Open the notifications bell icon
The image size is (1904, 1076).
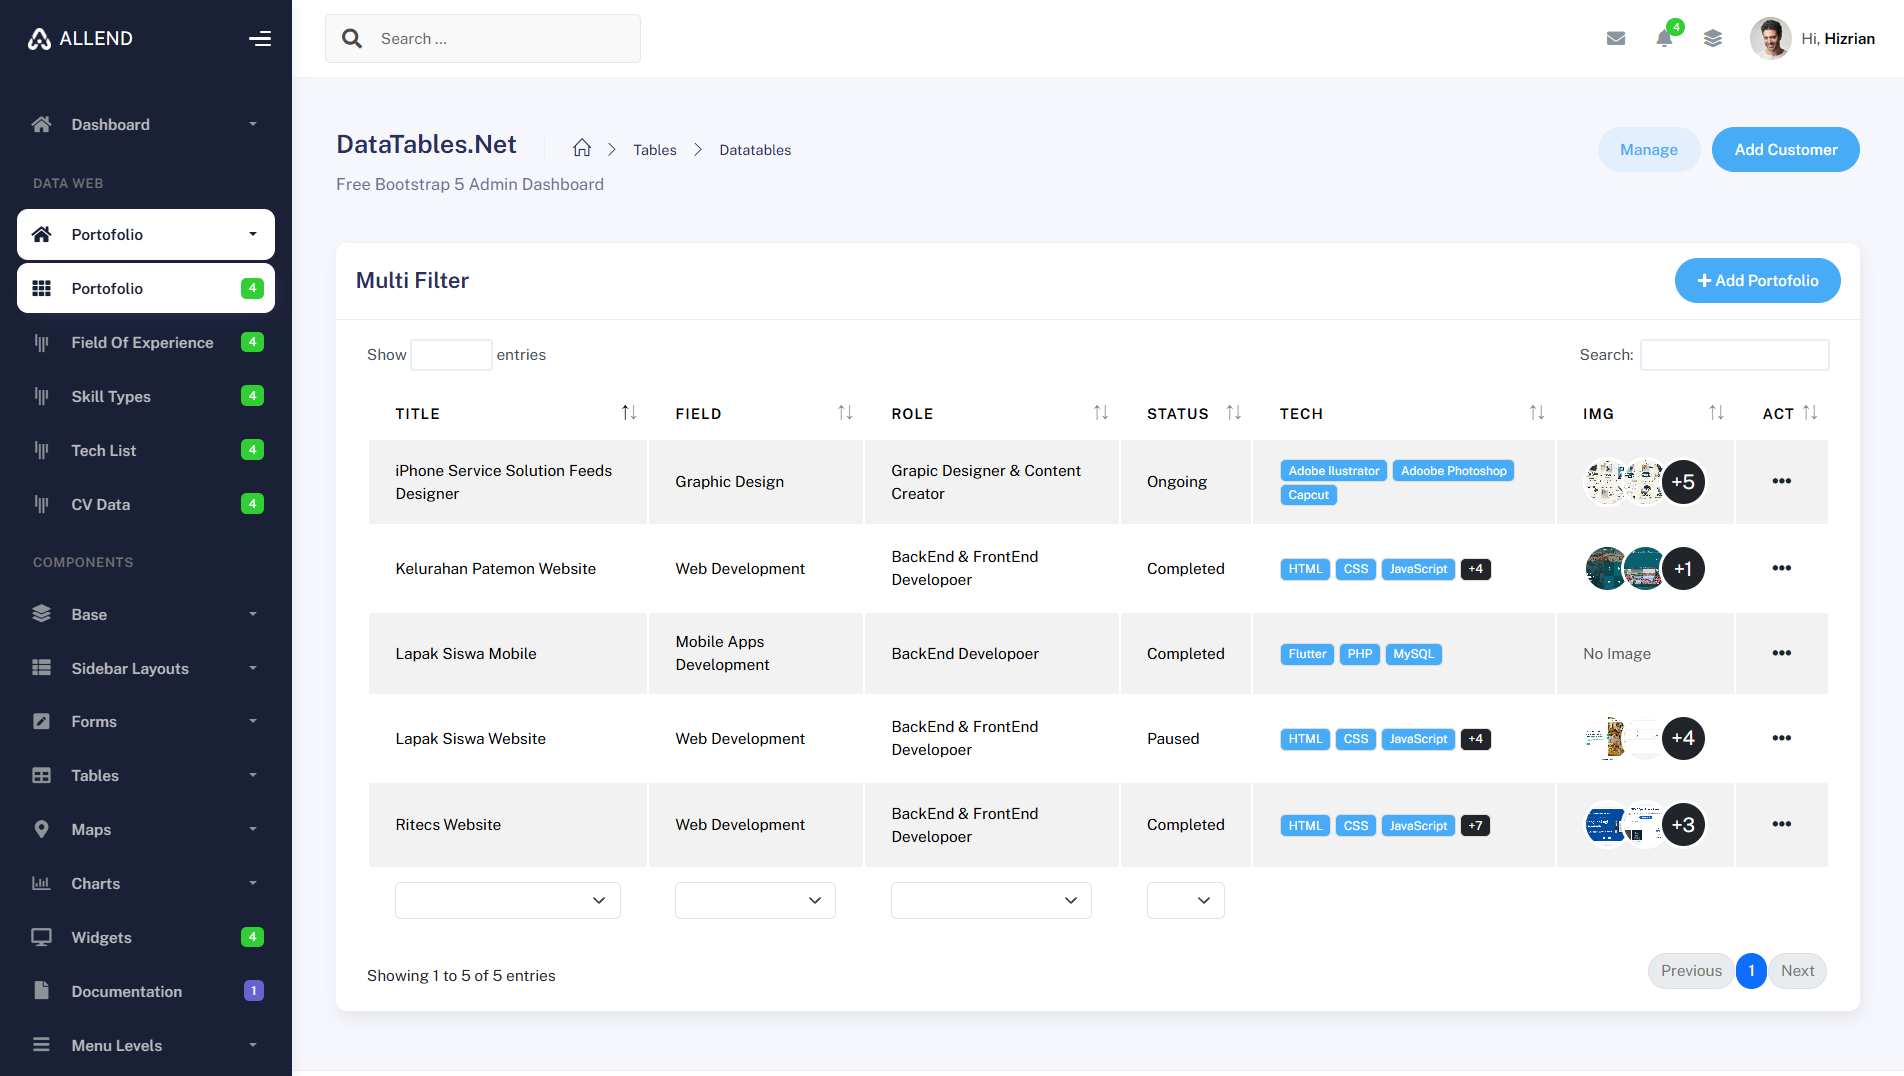[x=1664, y=38]
